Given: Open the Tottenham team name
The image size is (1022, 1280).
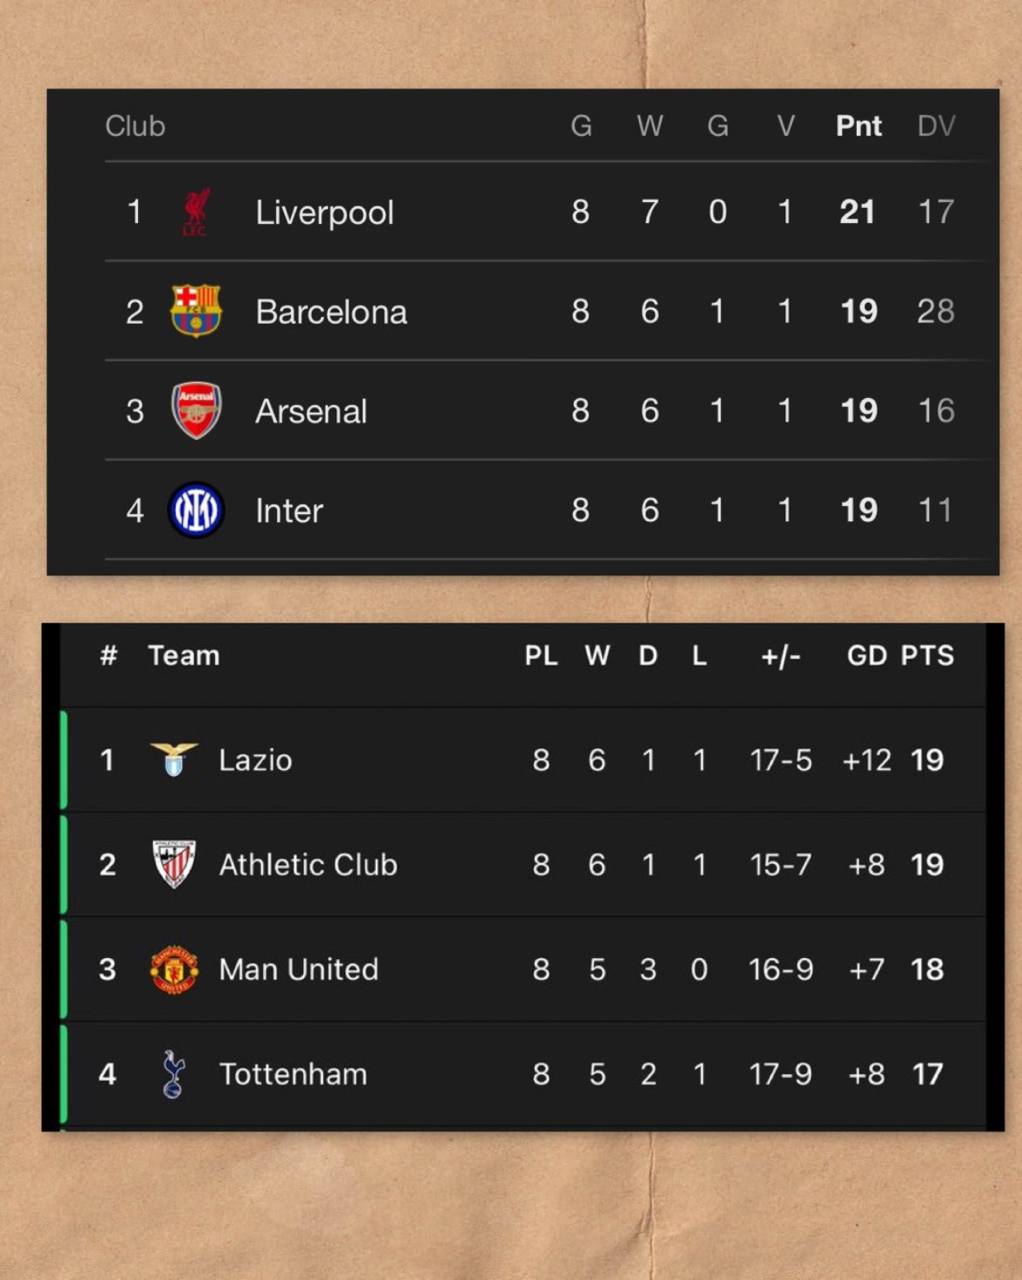Looking at the screenshot, I should pyautogui.click(x=293, y=1074).
